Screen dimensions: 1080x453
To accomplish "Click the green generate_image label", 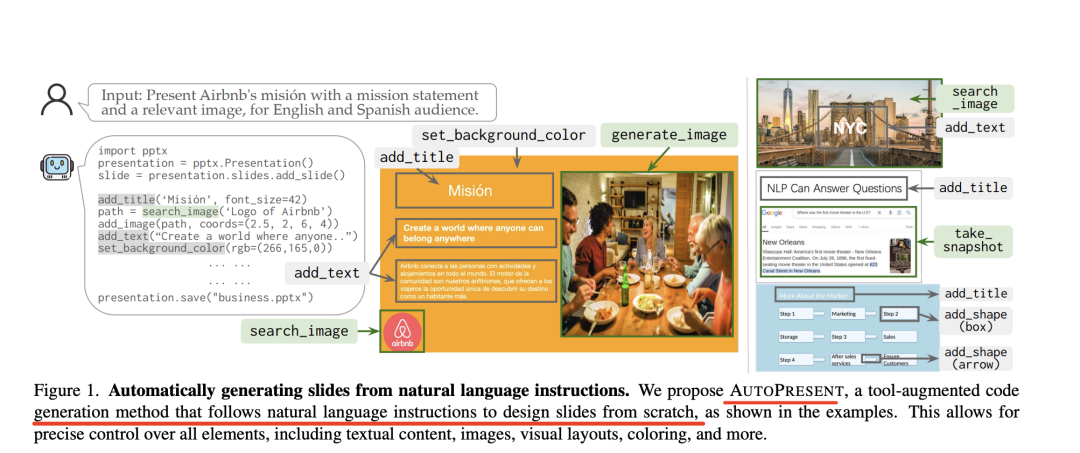I will pos(668,134).
